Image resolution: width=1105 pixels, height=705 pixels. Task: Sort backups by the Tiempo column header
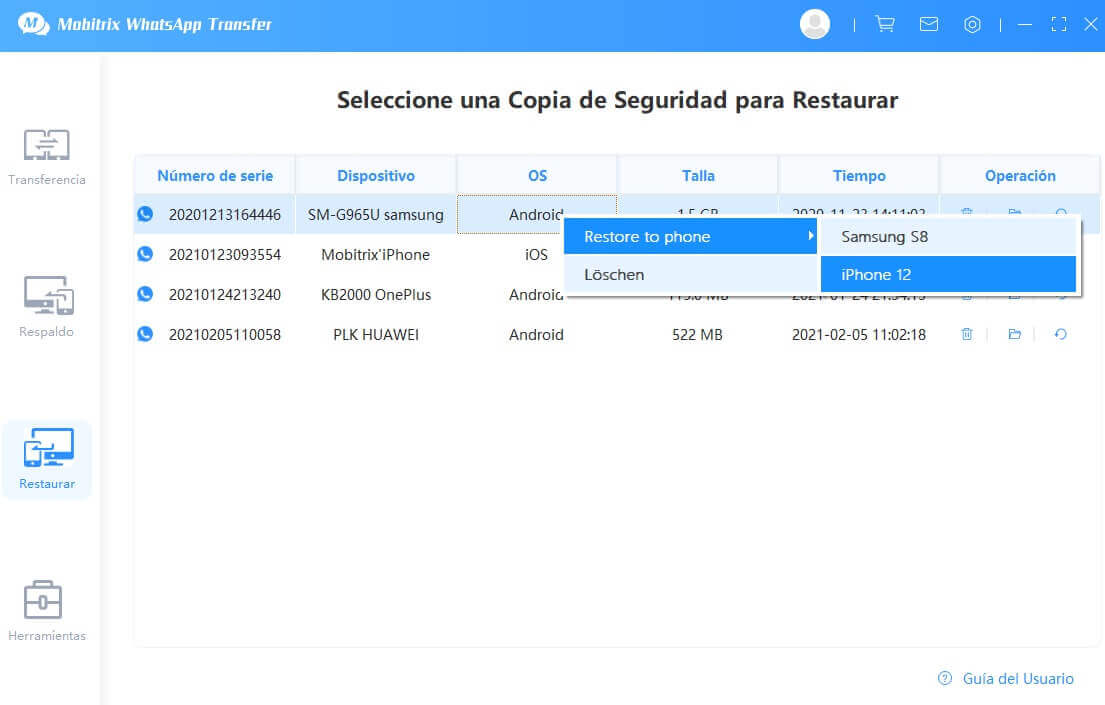pyautogui.click(x=858, y=174)
